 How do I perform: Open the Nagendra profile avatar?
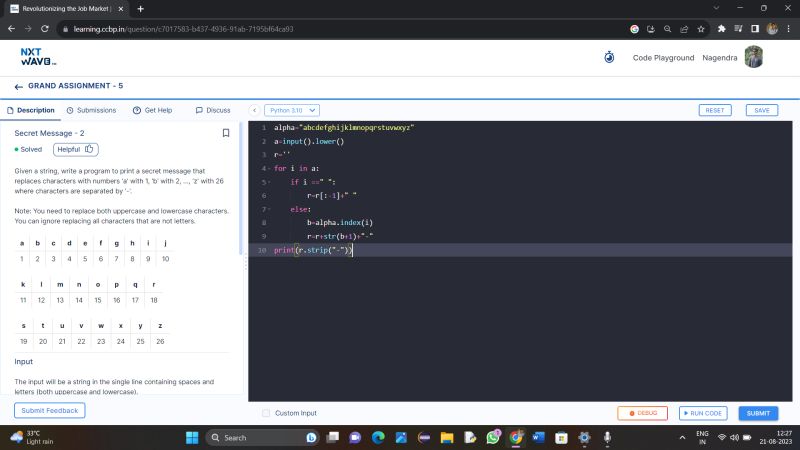[x=753, y=57]
